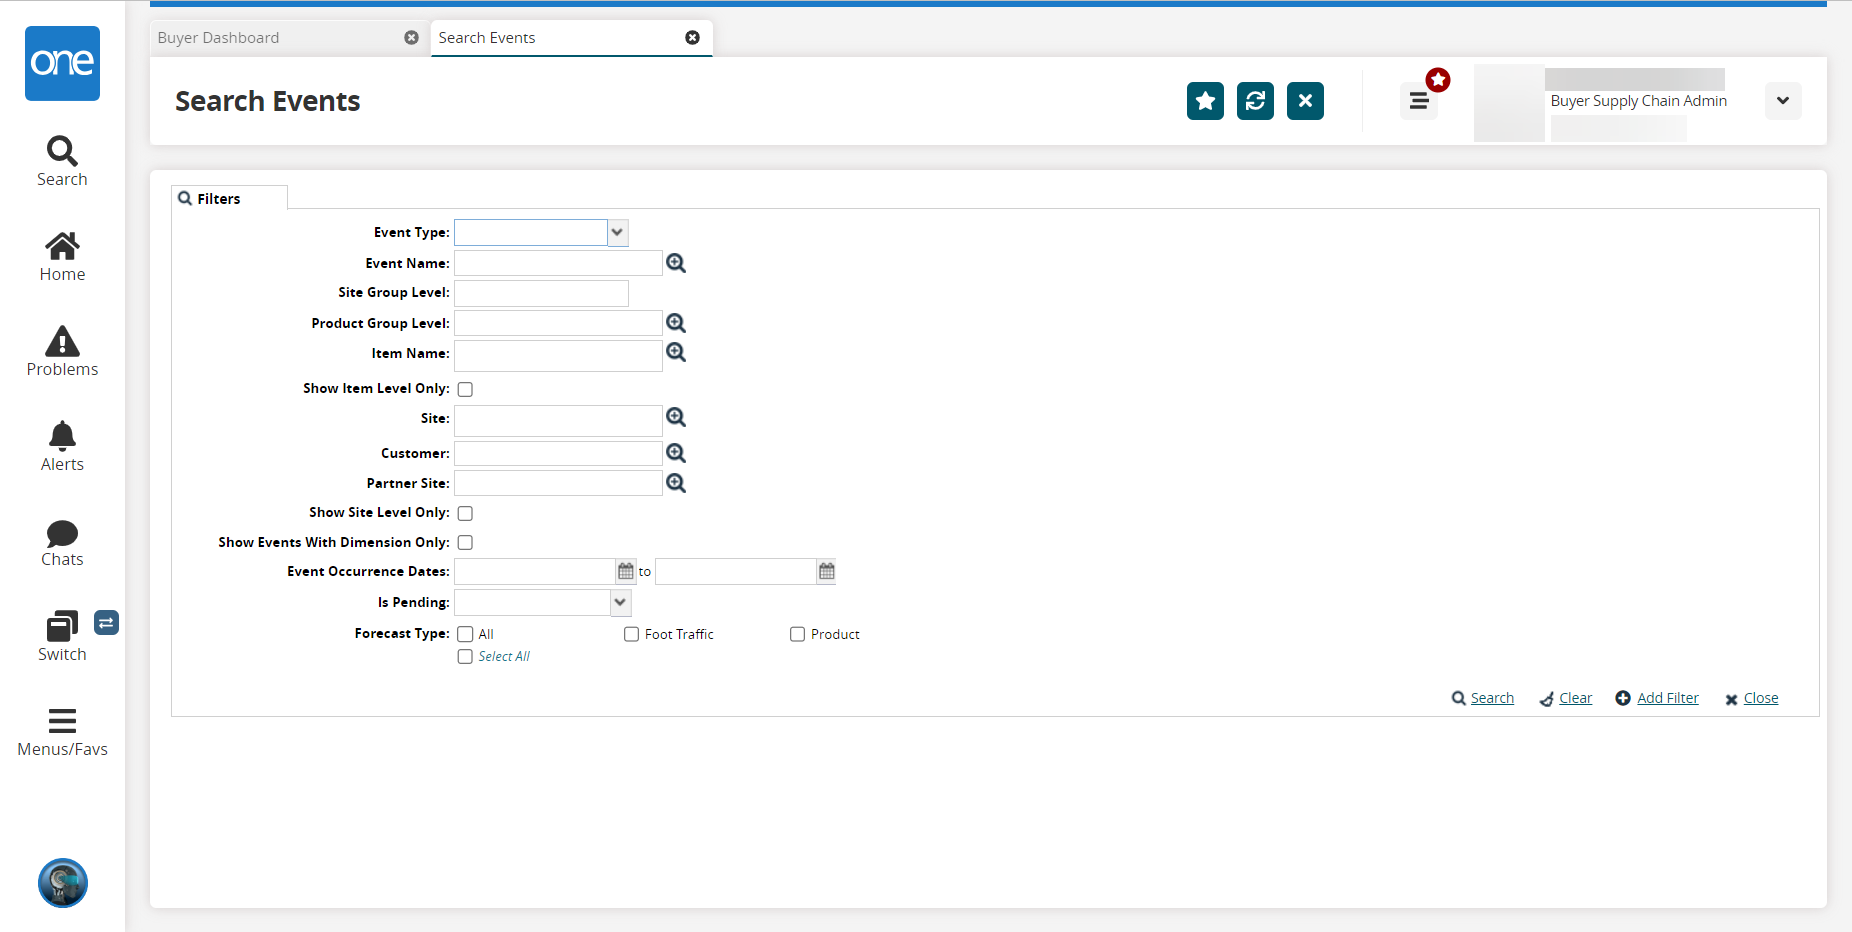Open Customer lookup magnifier
Screen dimensions: 1852x932
676,453
